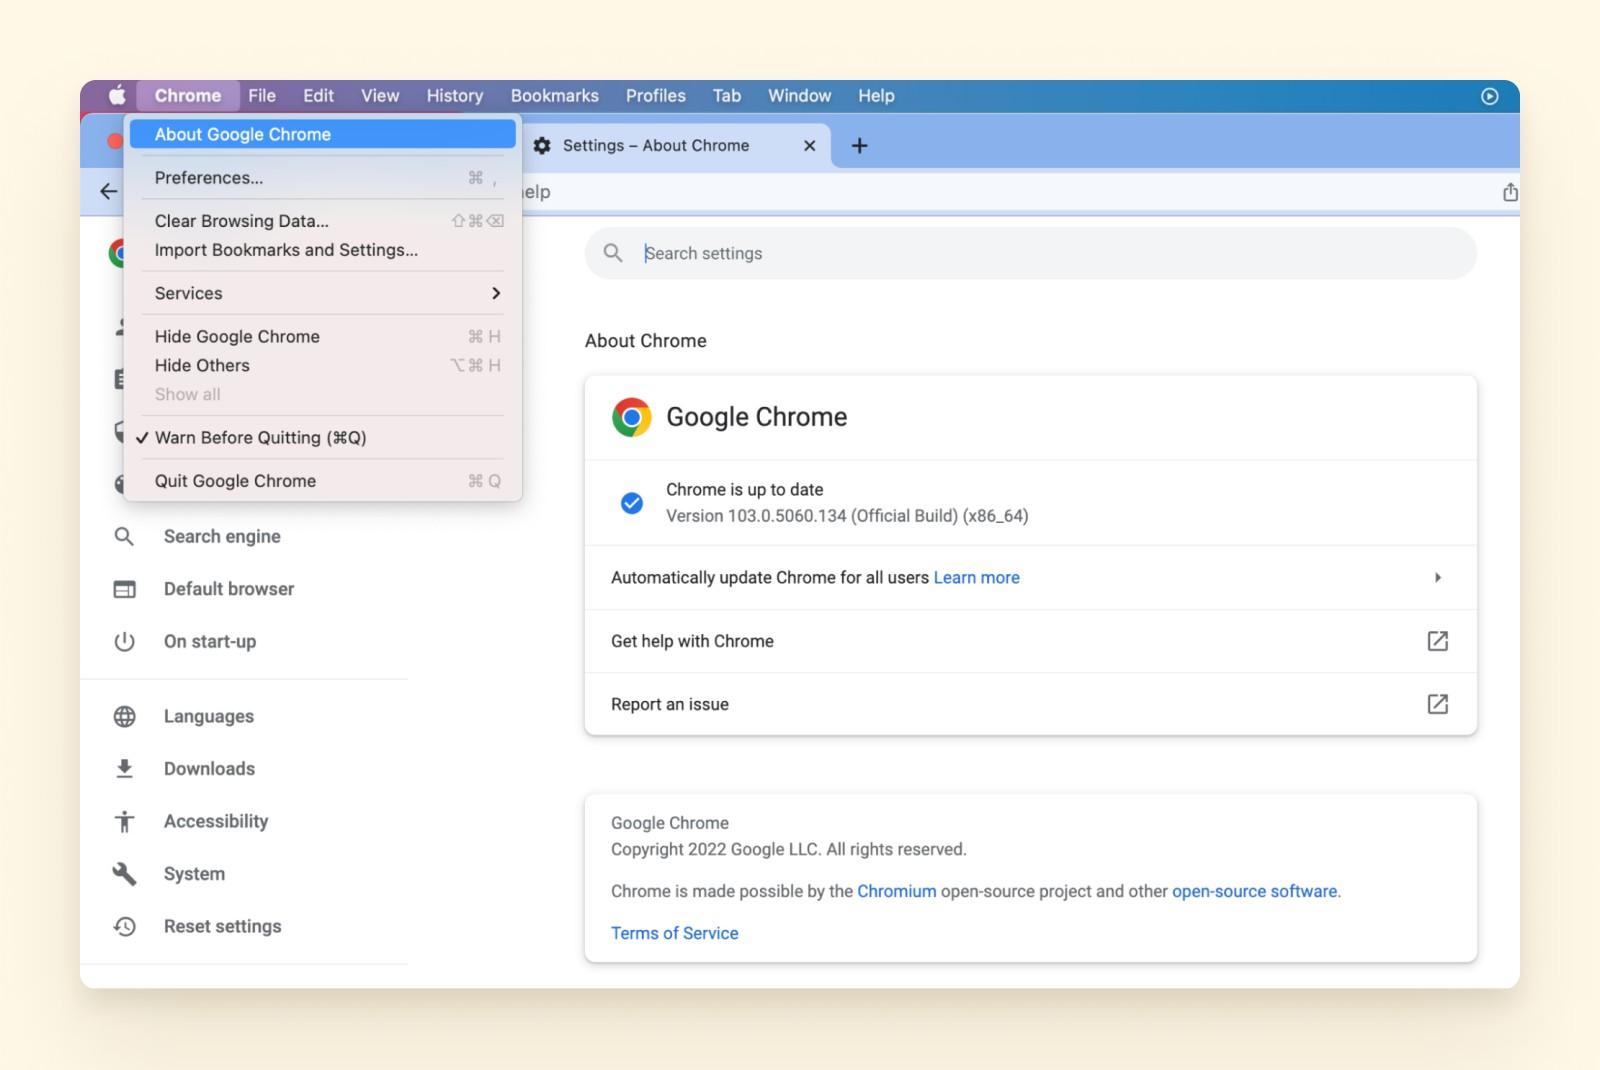Screen dimensions: 1600x1070
Task: Open the Window menu
Action: pyautogui.click(x=799, y=96)
